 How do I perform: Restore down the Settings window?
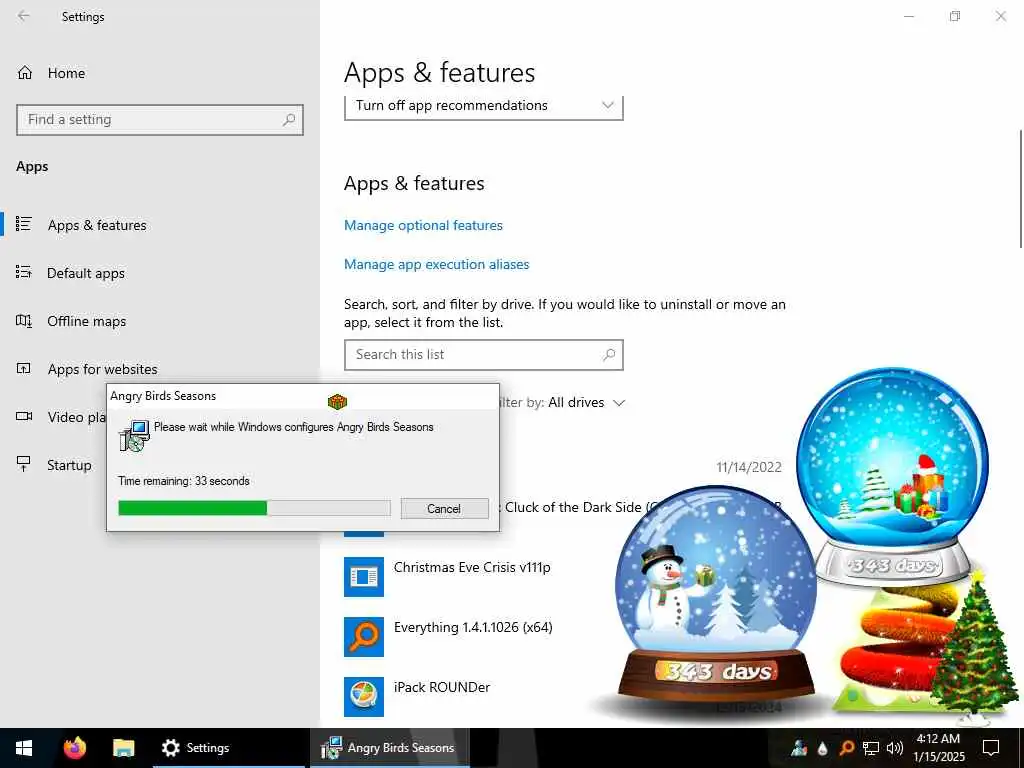click(x=955, y=16)
